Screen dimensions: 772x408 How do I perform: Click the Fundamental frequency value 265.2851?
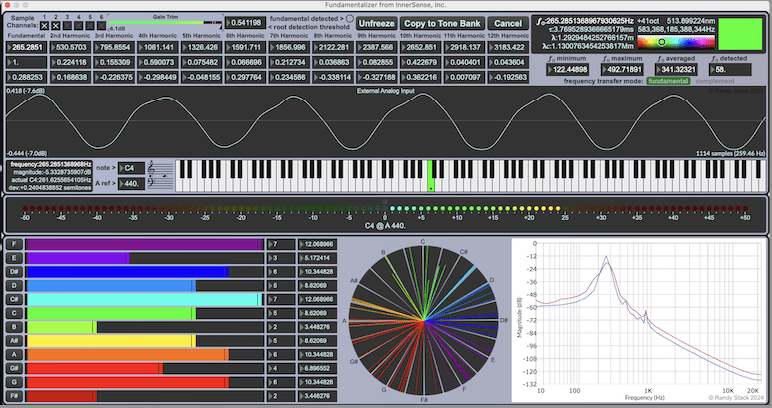tap(26, 46)
